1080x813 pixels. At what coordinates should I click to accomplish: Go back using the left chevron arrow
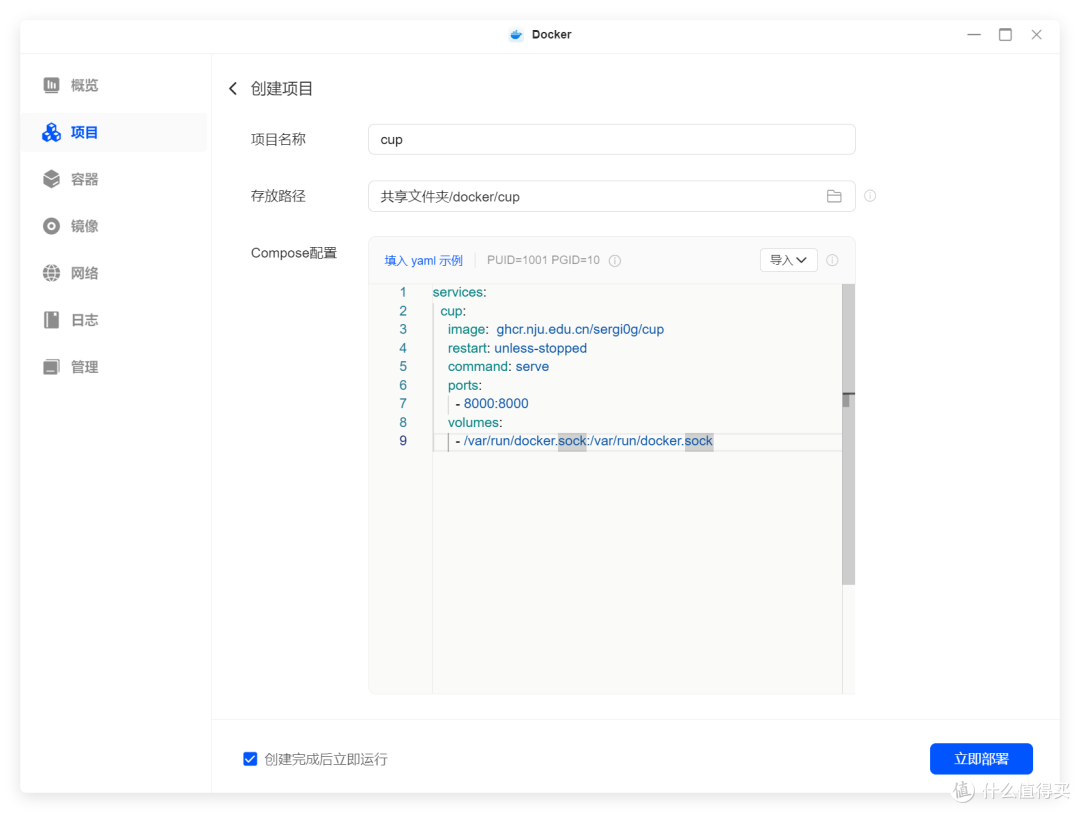click(x=232, y=88)
